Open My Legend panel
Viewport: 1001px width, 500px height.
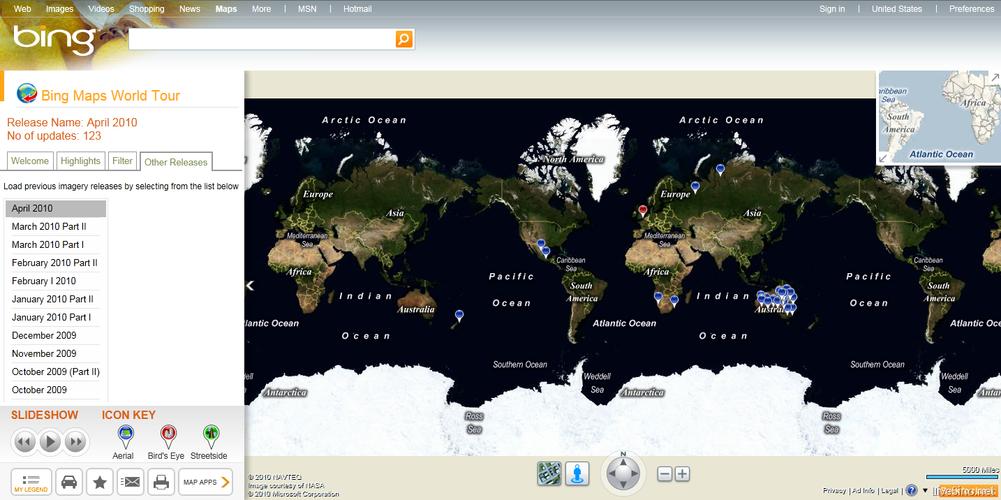31,482
